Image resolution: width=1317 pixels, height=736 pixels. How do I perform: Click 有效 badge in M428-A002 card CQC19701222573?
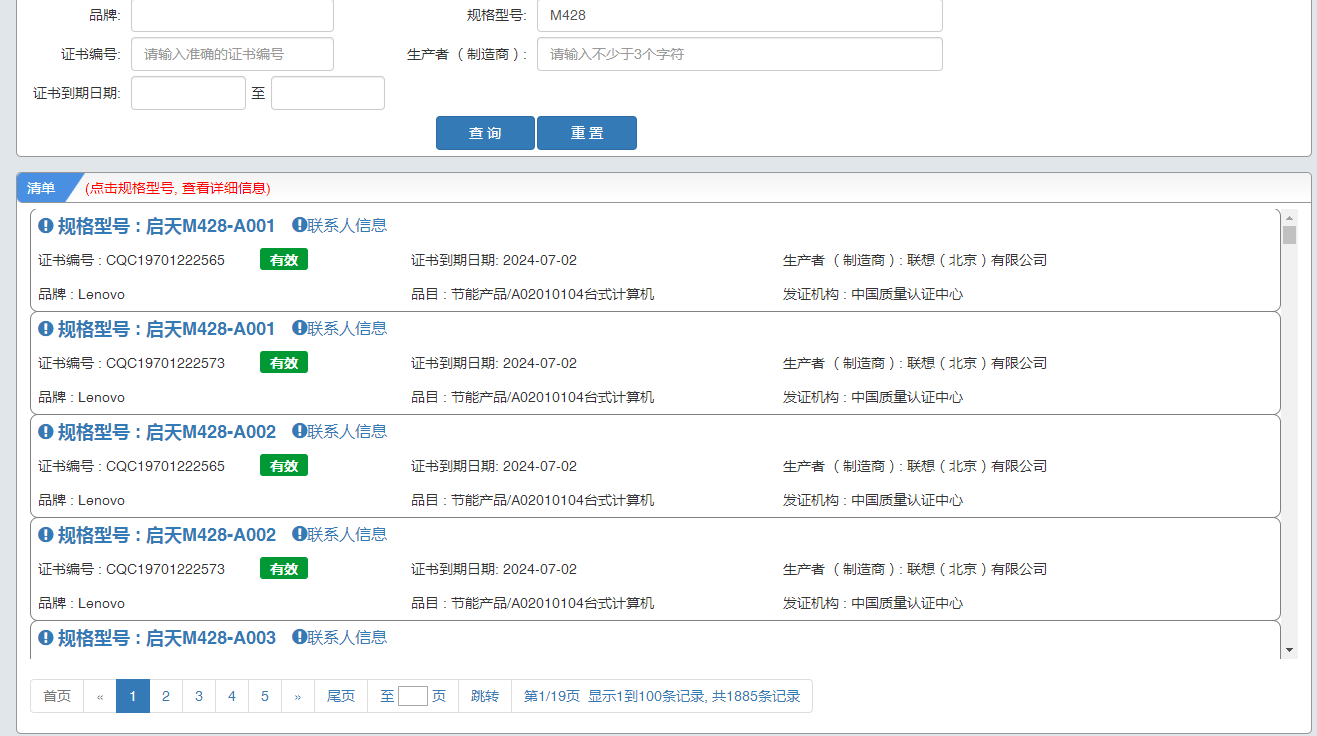(x=284, y=569)
